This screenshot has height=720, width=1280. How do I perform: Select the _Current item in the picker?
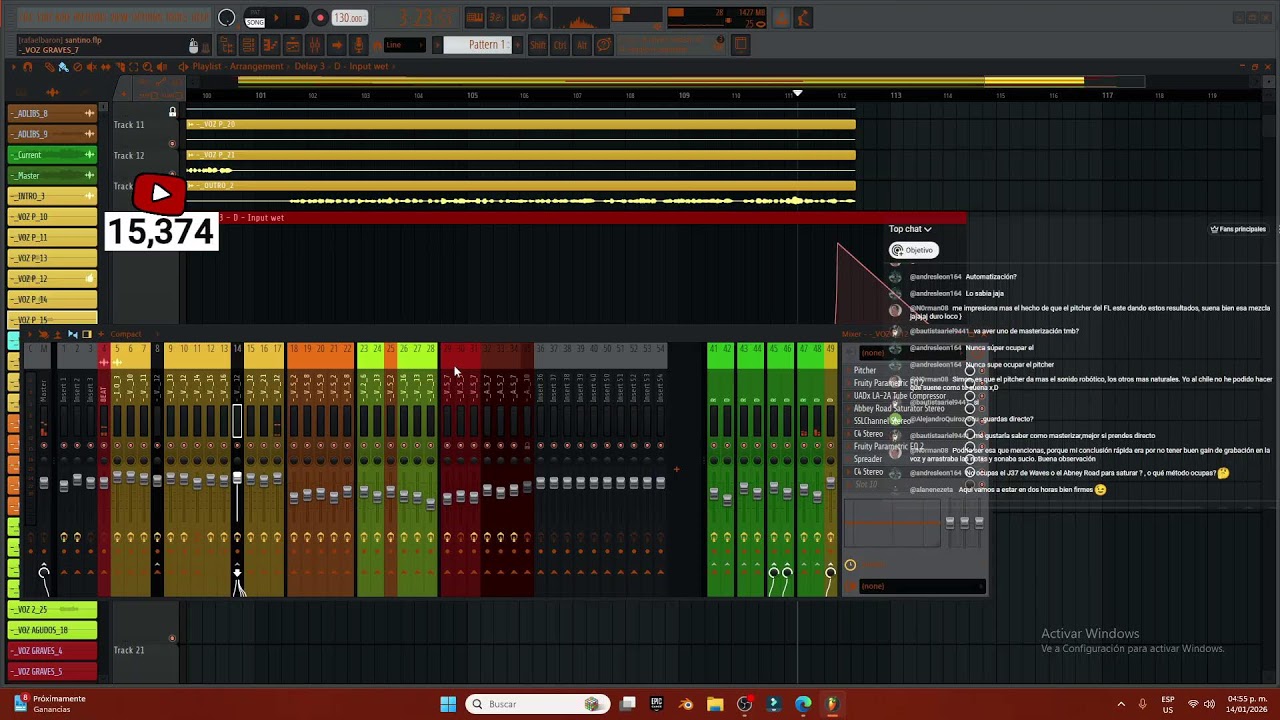(x=52, y=155)
